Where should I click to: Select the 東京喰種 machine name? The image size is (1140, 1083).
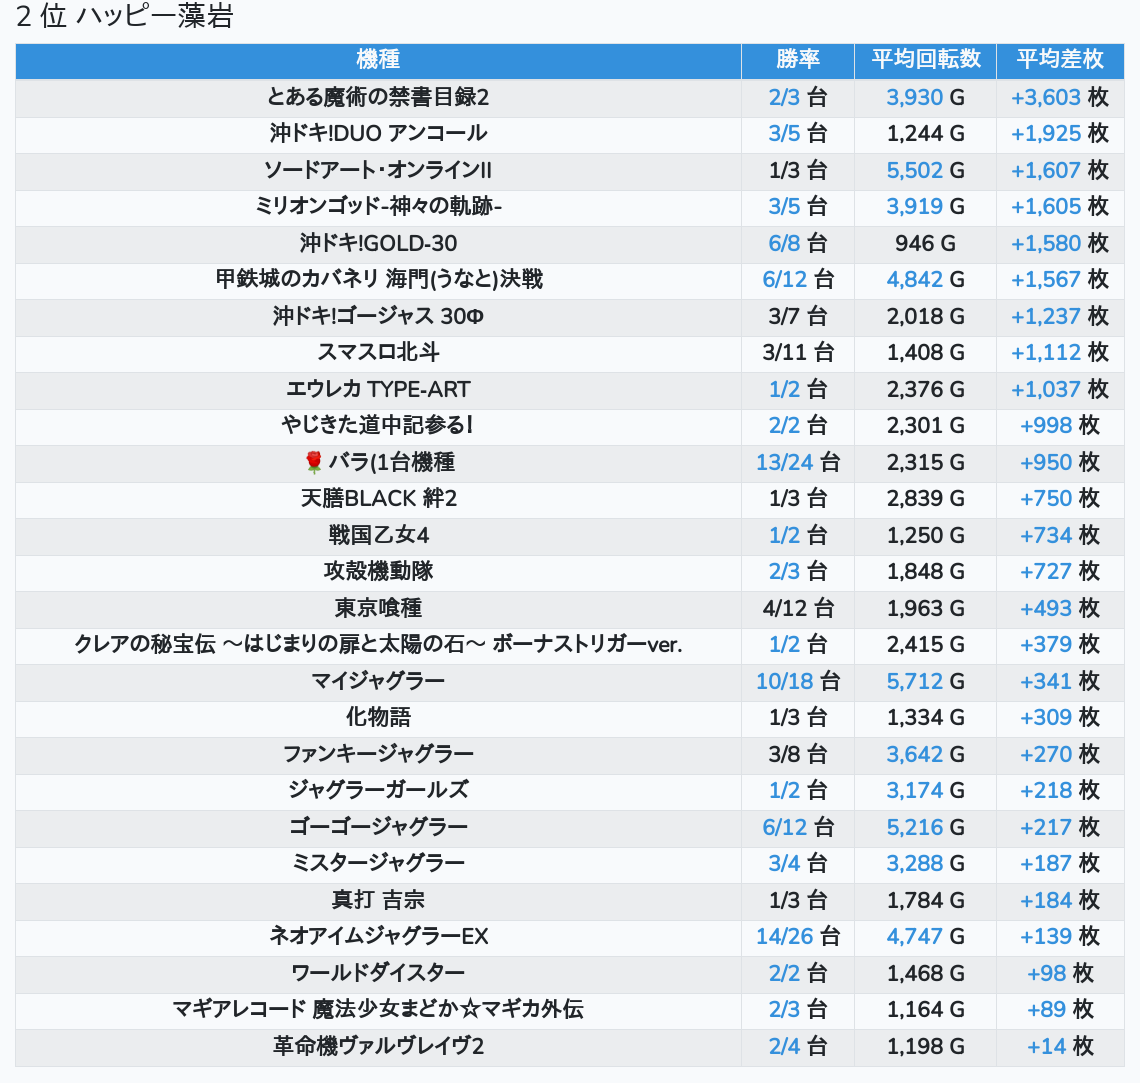378,608
